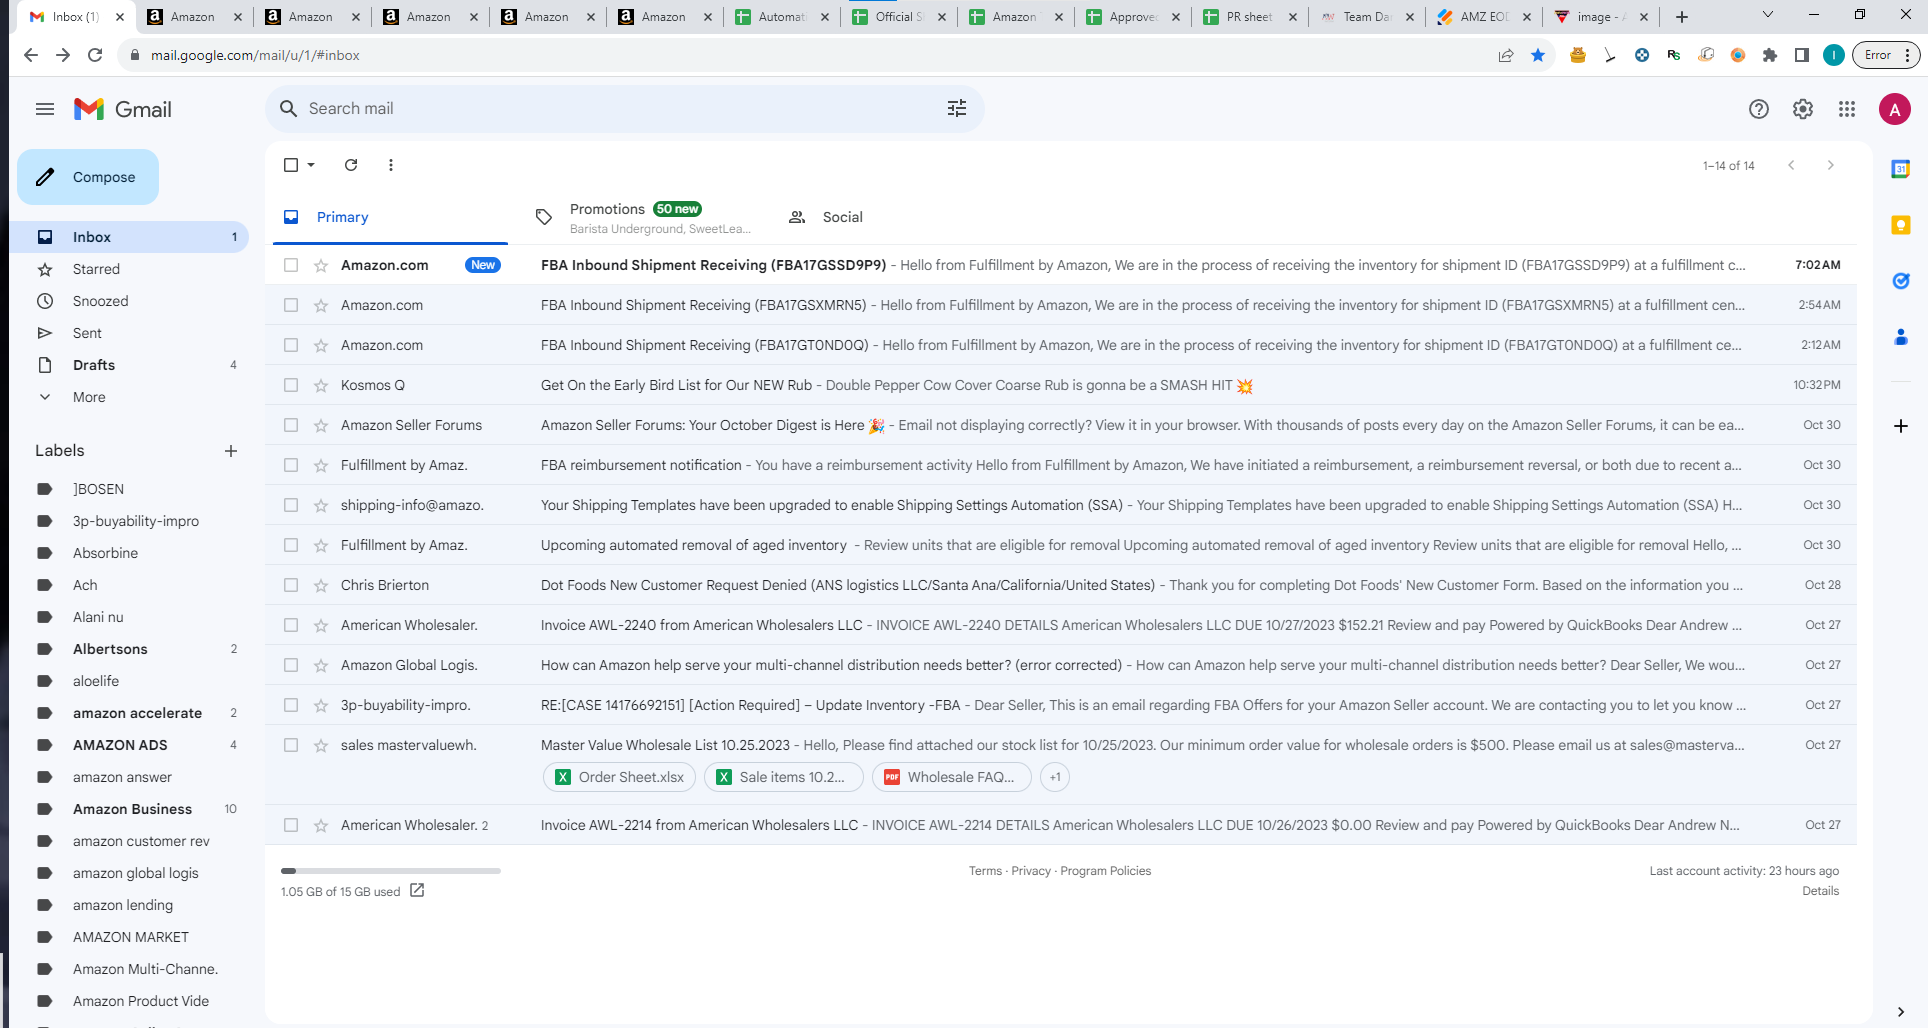The height and width of the screenshot is (1028, 1928).
Task: Open the Chrome menu next to Error
Action: (1908, 55)
